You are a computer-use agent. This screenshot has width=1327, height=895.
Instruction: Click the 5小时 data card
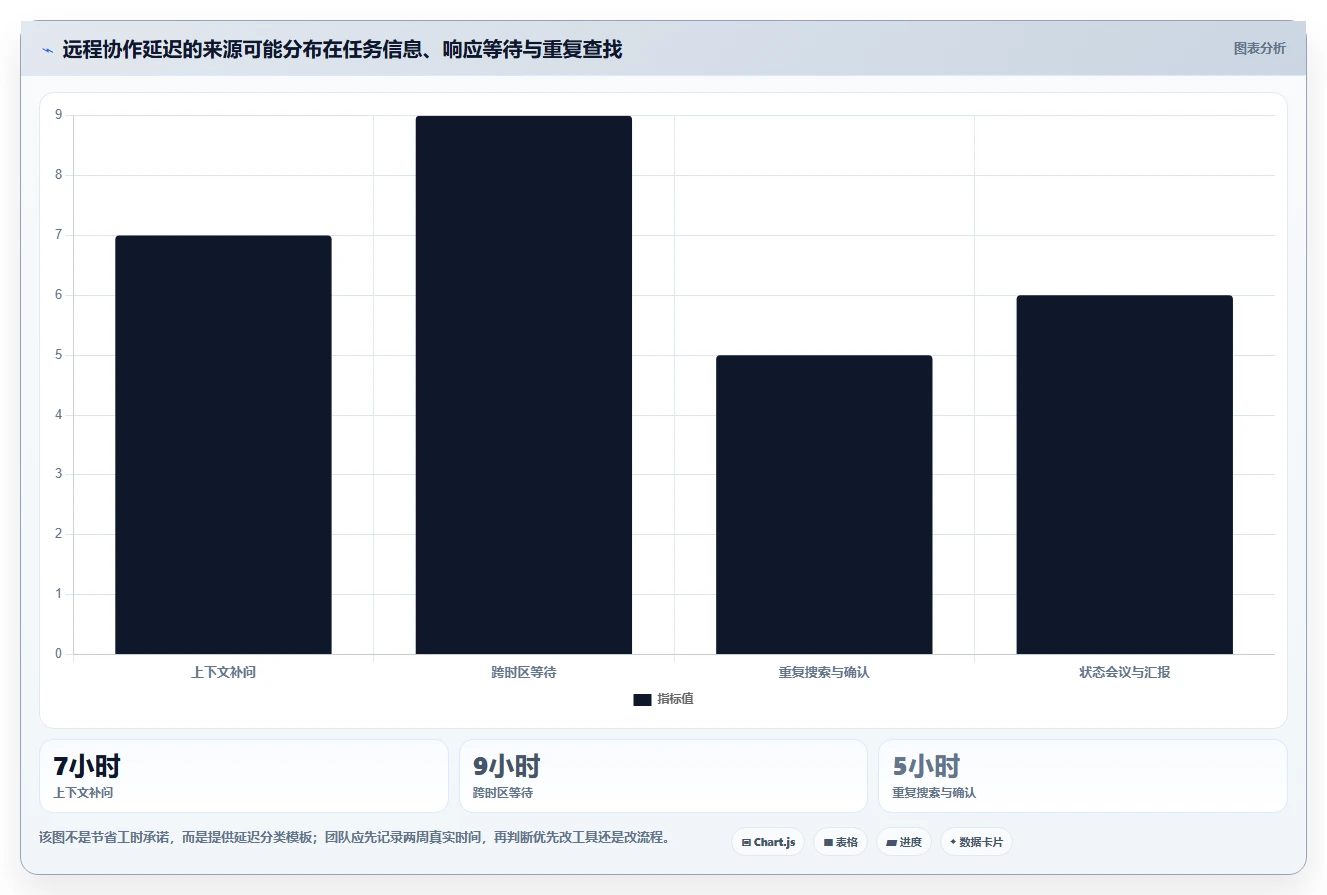[x=1083, y=776]
